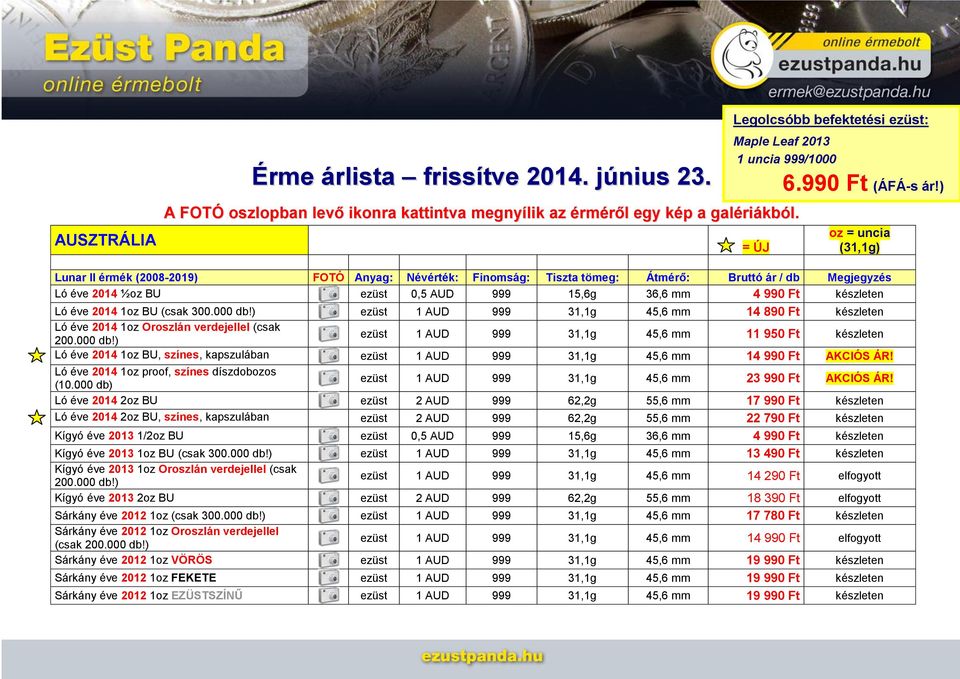Click the 36,6 mm diameter of Ló éve ½oz

click(x=668, y=294)
